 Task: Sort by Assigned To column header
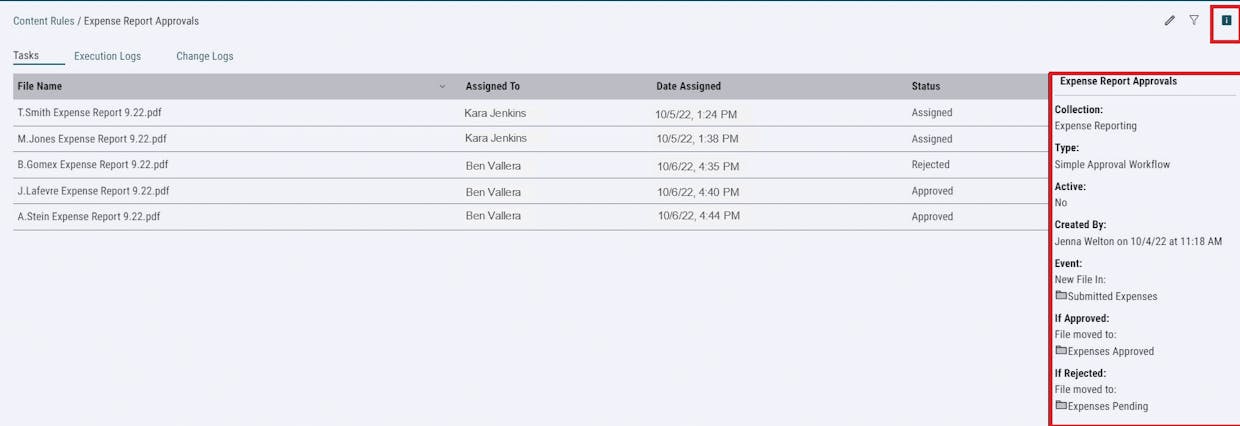(492, 87)
